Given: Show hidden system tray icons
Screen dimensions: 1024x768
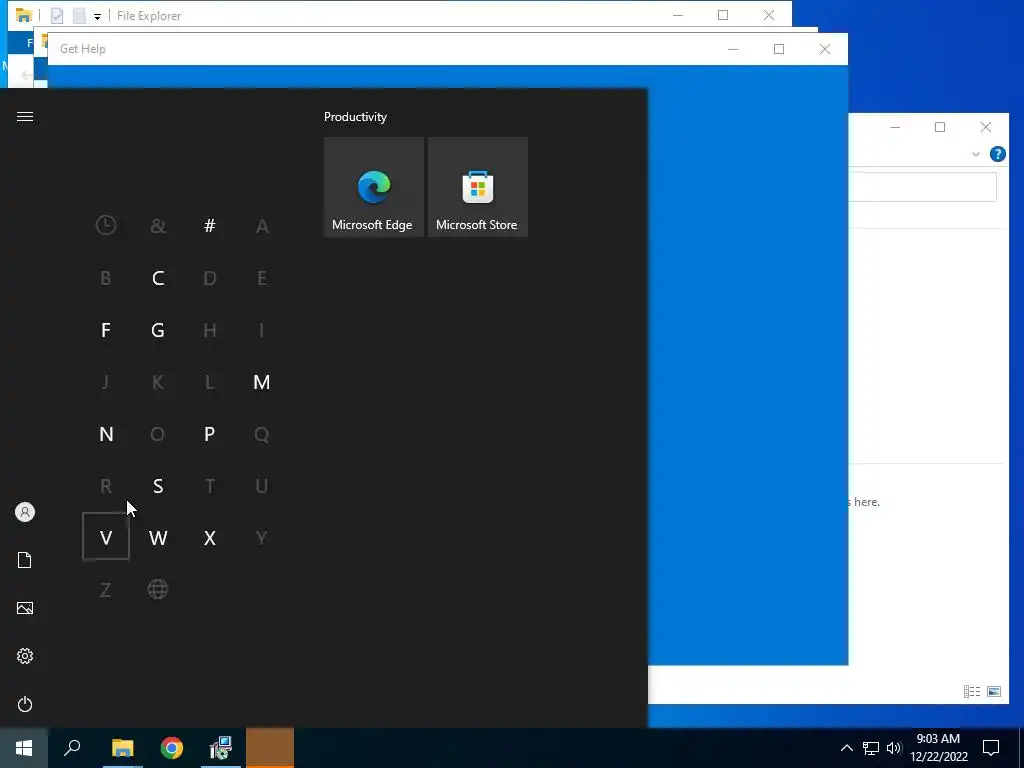Looking at the screenshot, I should [846, 748].
